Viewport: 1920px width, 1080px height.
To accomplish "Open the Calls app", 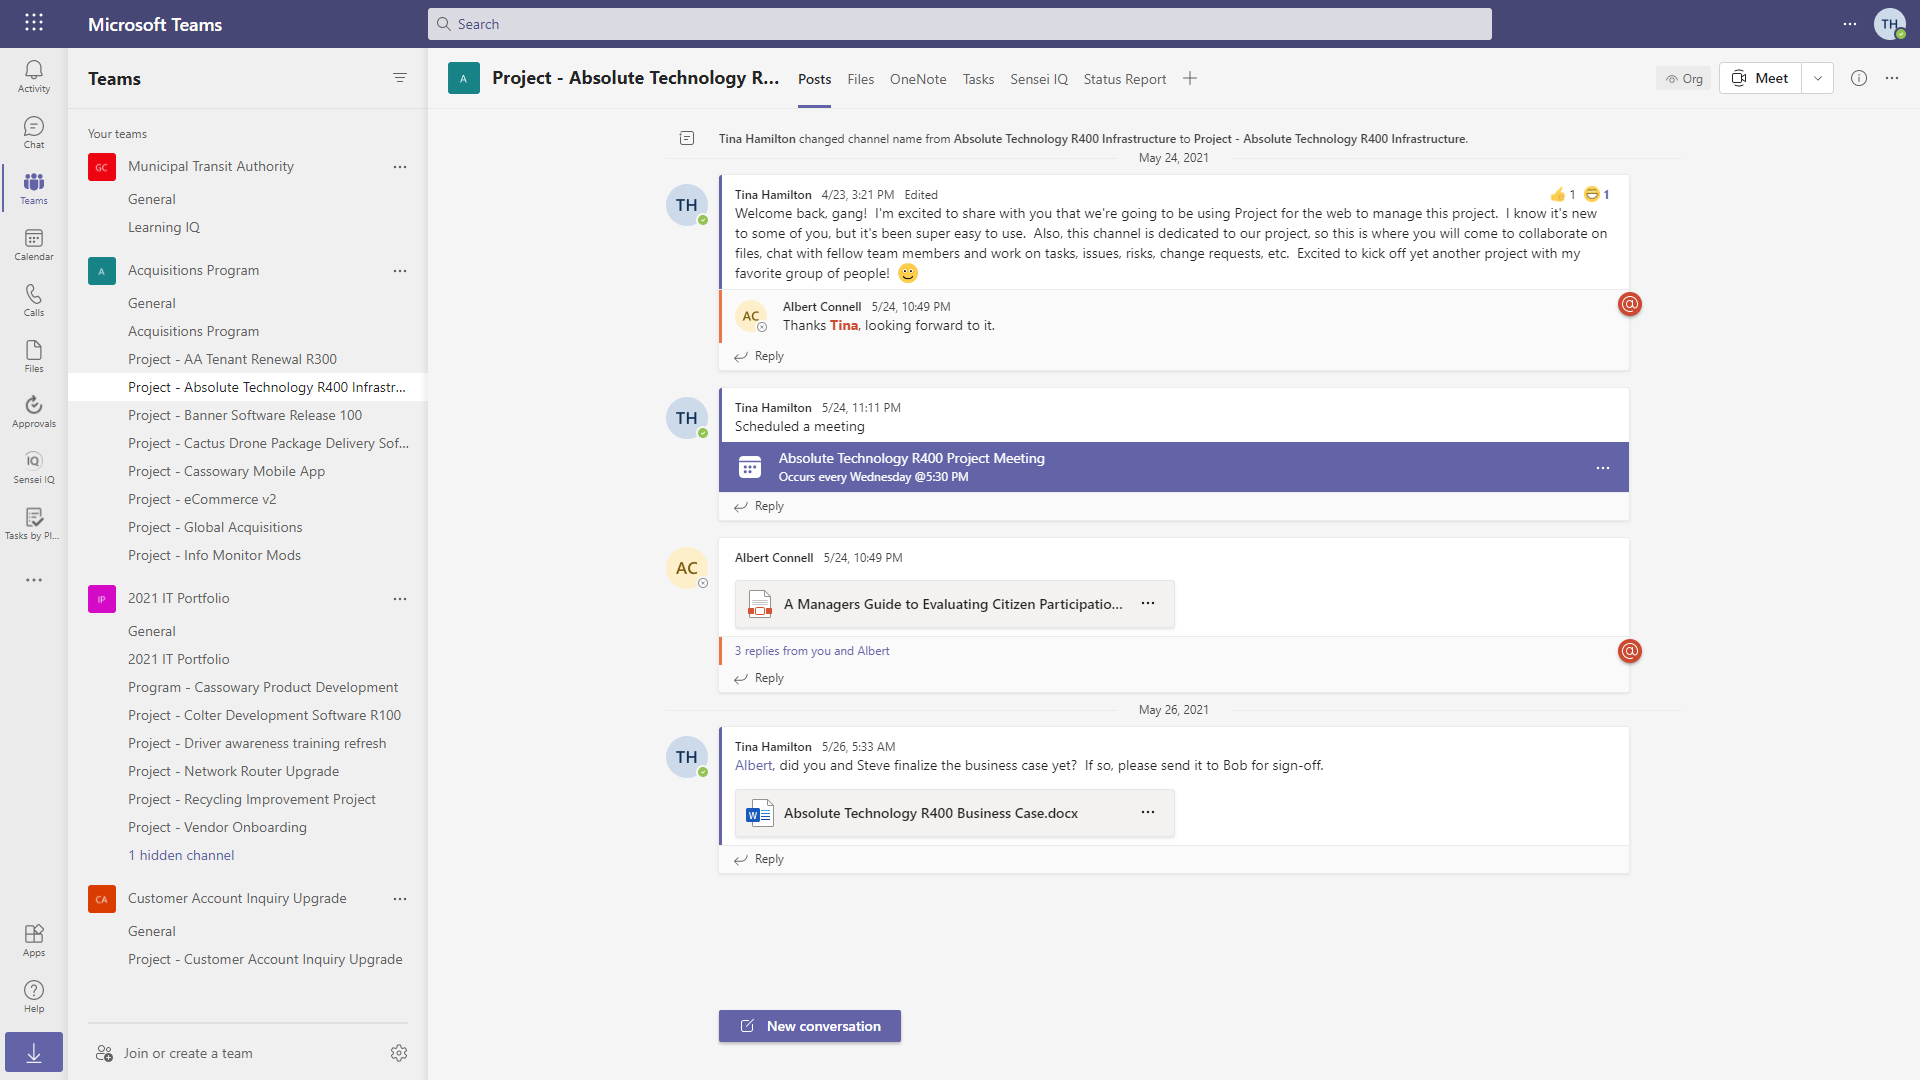I will click(x=34, y=300).
